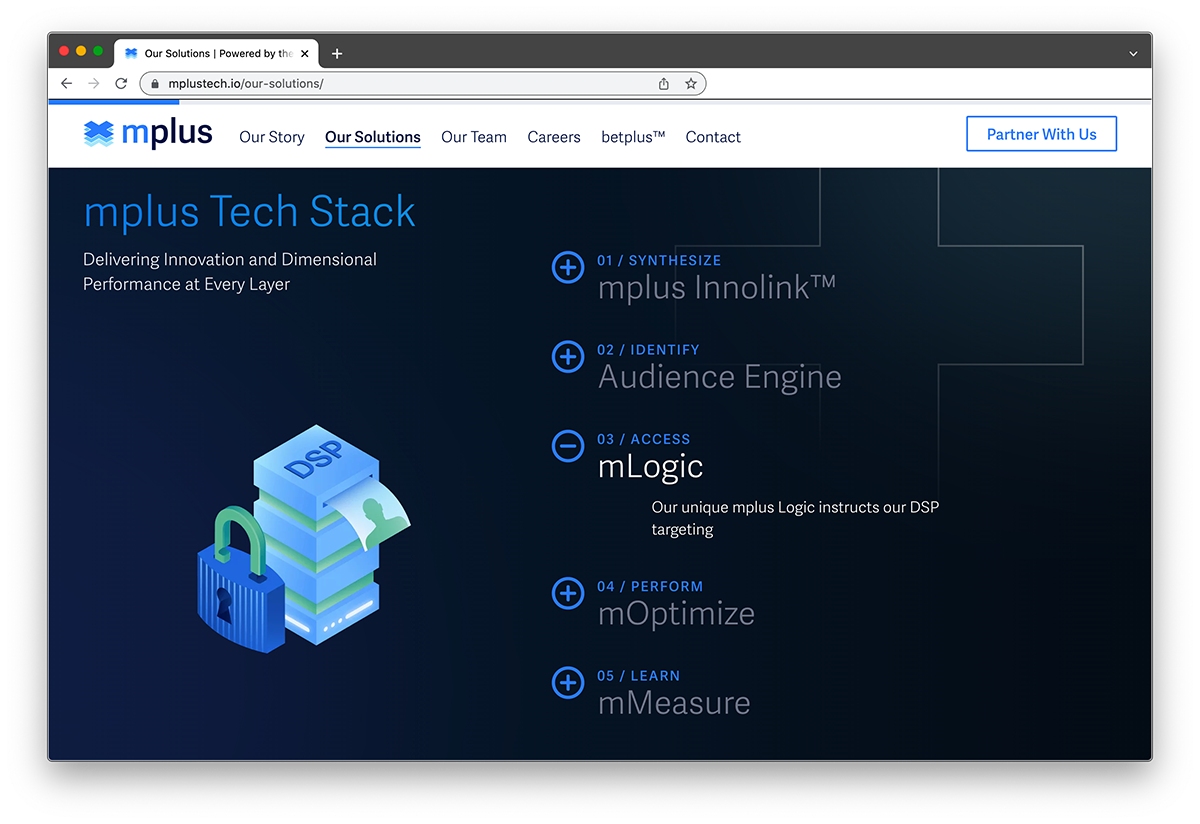Click the browser forward arrow

[94, 84]
